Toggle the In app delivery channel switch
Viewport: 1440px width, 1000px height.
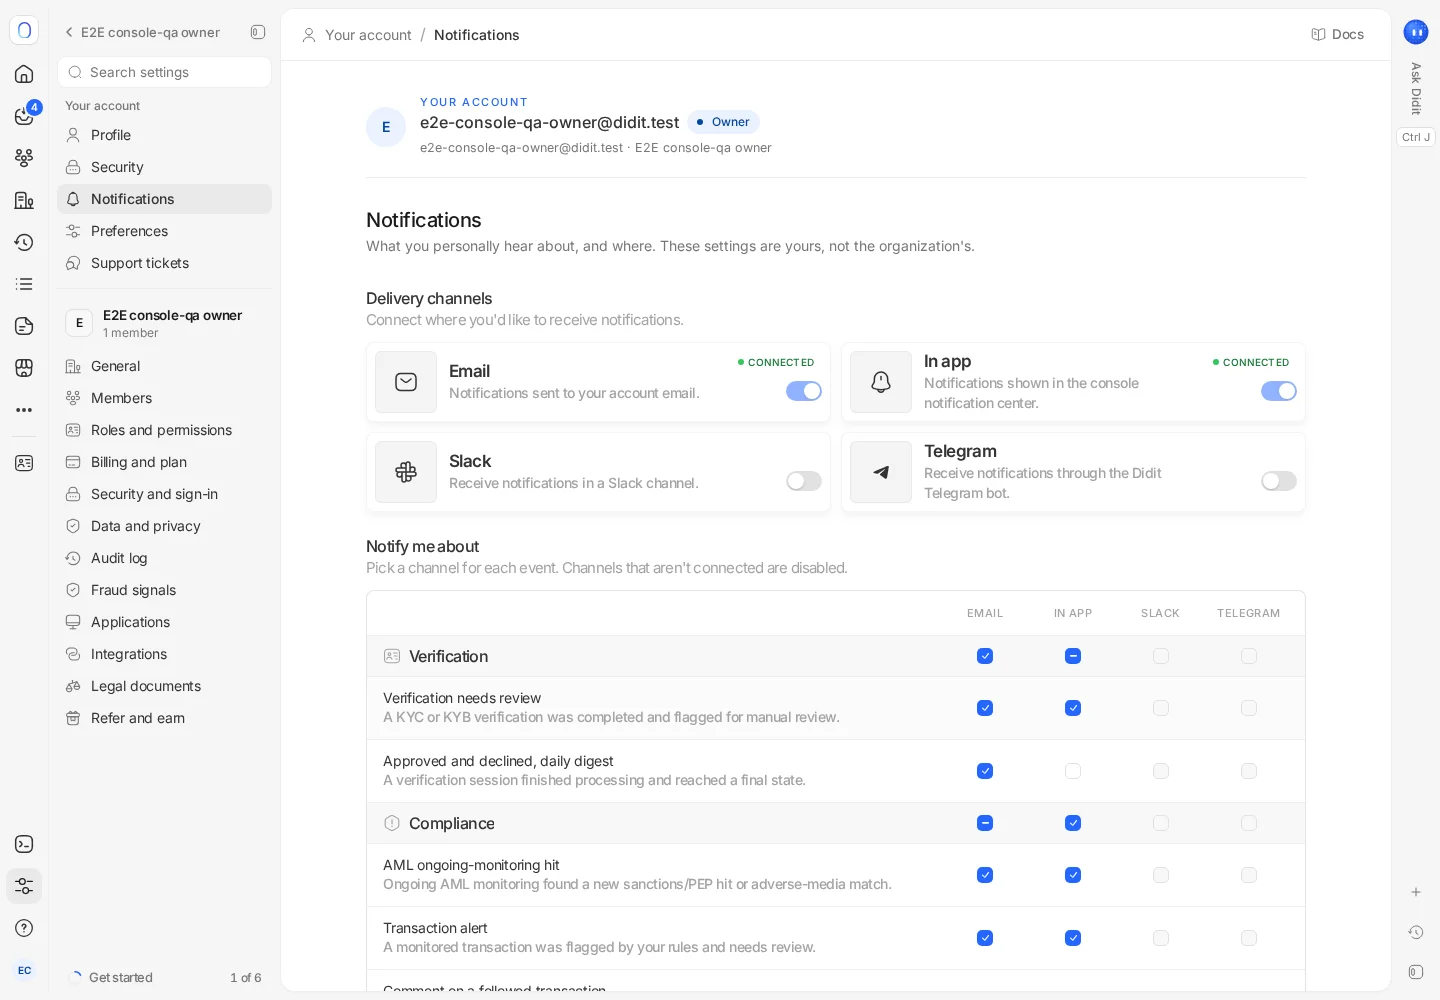tap(1279, 391)
